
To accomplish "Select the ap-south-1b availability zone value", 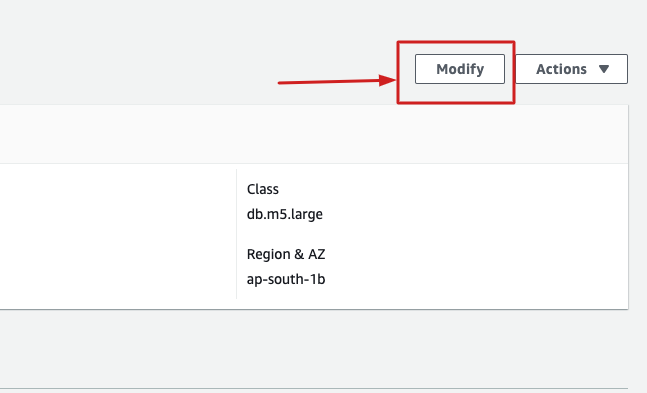I will 286,279.
